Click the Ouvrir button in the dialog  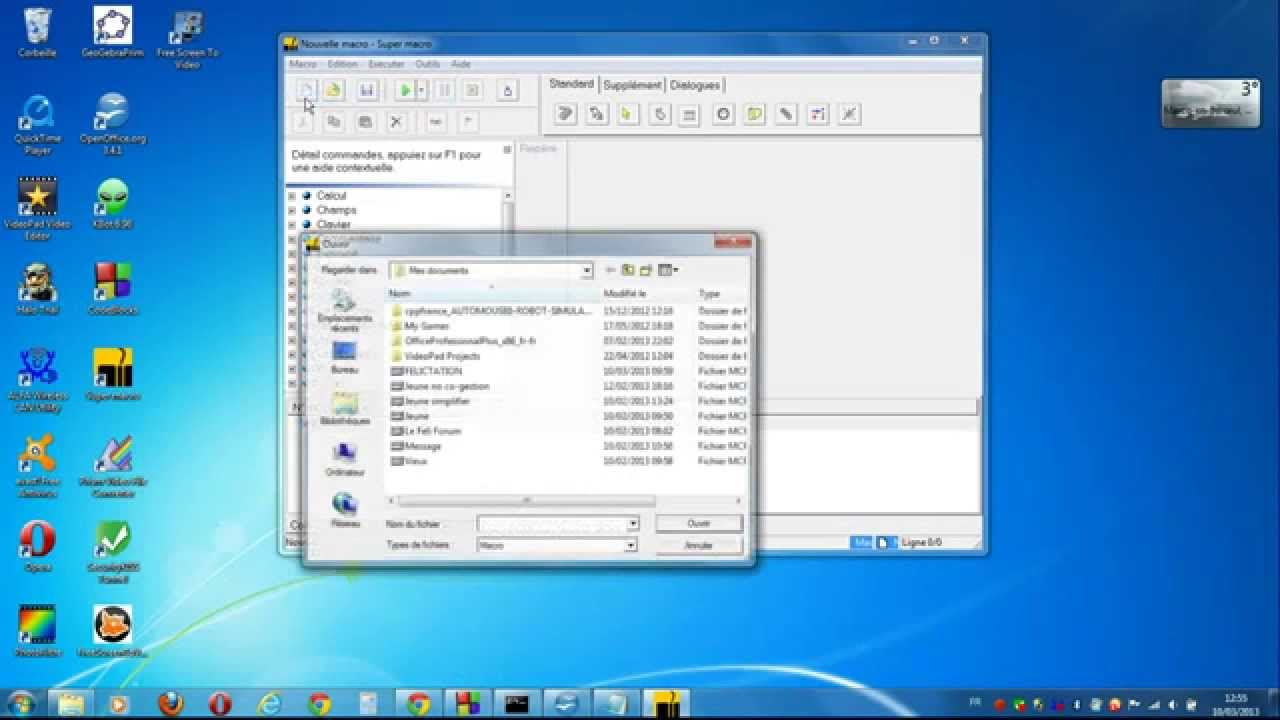(x=699, y=523)
